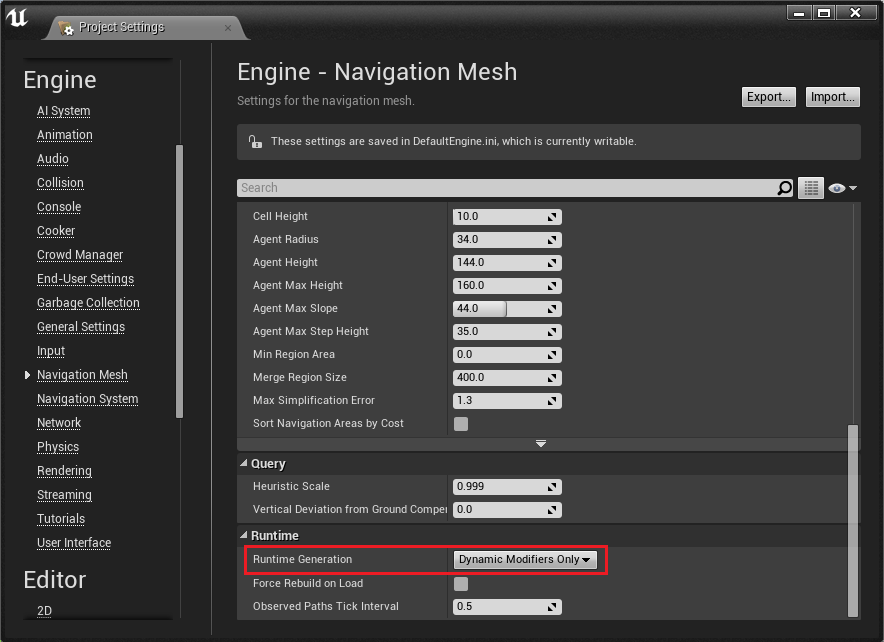Click Agent Max Step Height spin arrow
The image size is (884, 642).
pyautogui.click(x=552, y=332)
